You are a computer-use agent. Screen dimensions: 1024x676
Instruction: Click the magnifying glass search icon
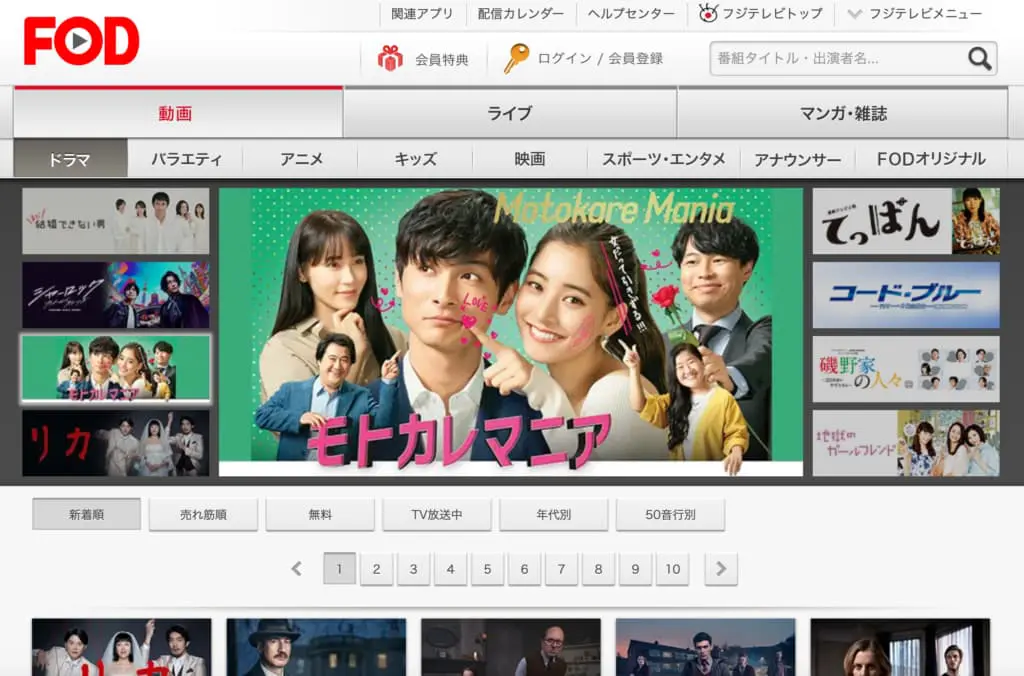[x=979, y=59]
